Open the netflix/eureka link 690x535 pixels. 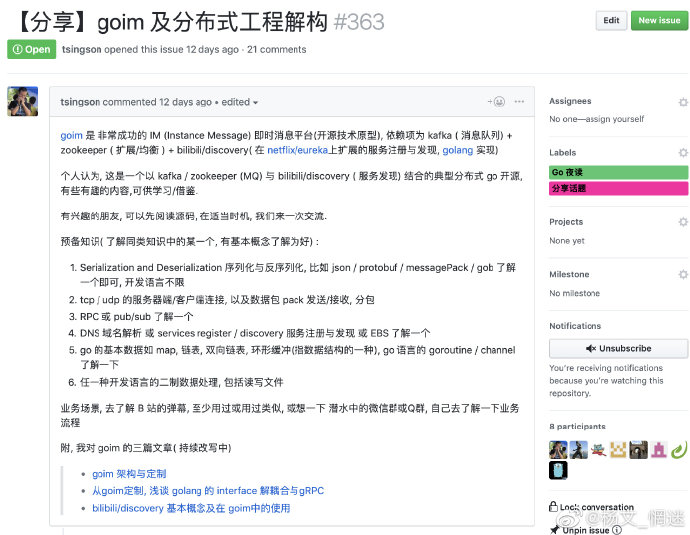[297, 150]
